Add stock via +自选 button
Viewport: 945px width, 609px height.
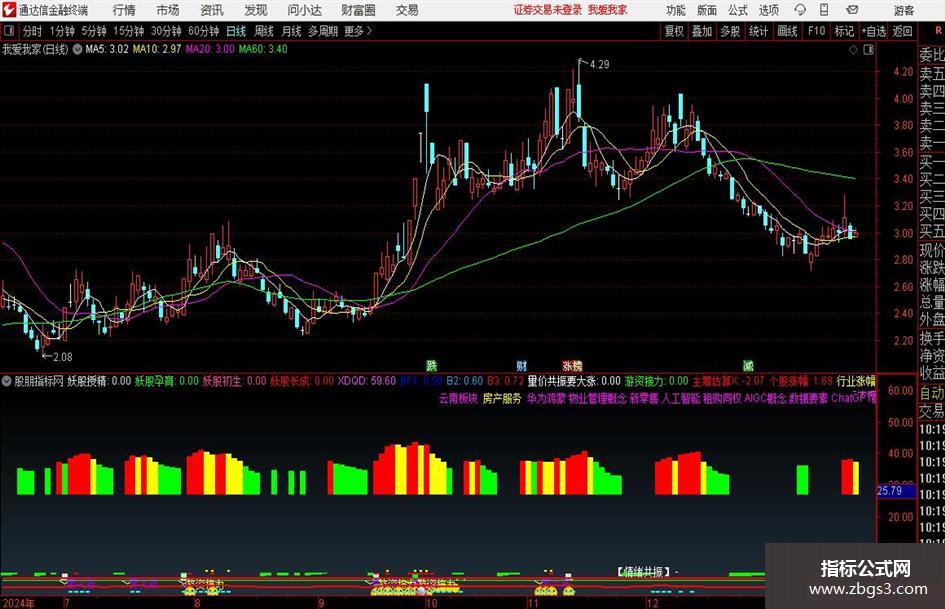874,31
